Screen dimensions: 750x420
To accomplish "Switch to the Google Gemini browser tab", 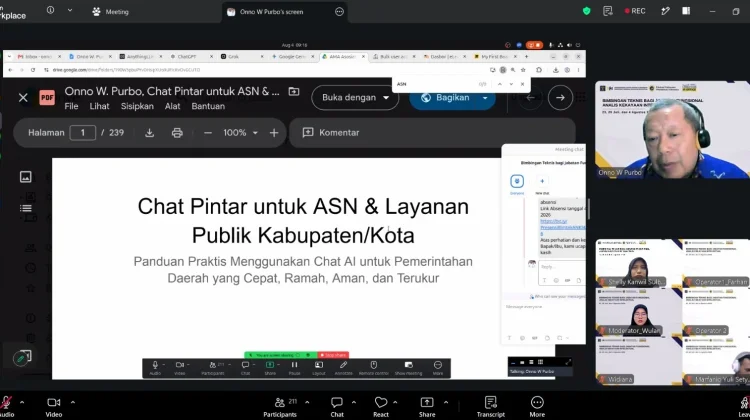I will [292, 56].
